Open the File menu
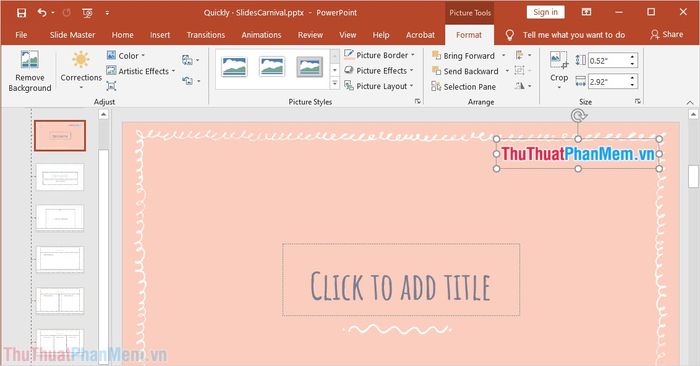 21,35
